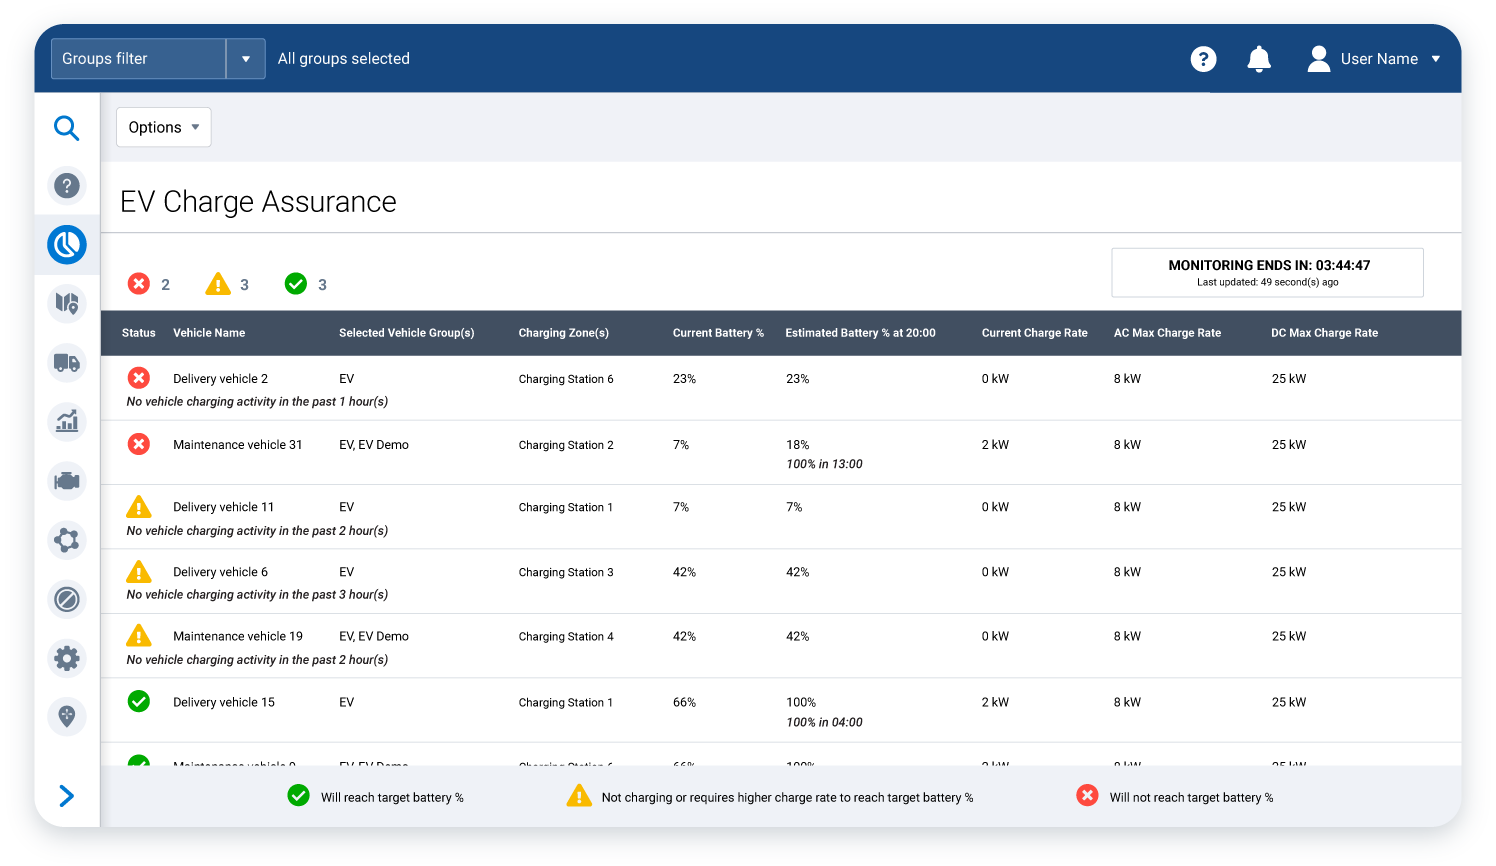Image resolution: width=1496 pixels, height=866 pixels.
Task: Click the help question mark in the top bar
Action: [x=1203, y=59]
